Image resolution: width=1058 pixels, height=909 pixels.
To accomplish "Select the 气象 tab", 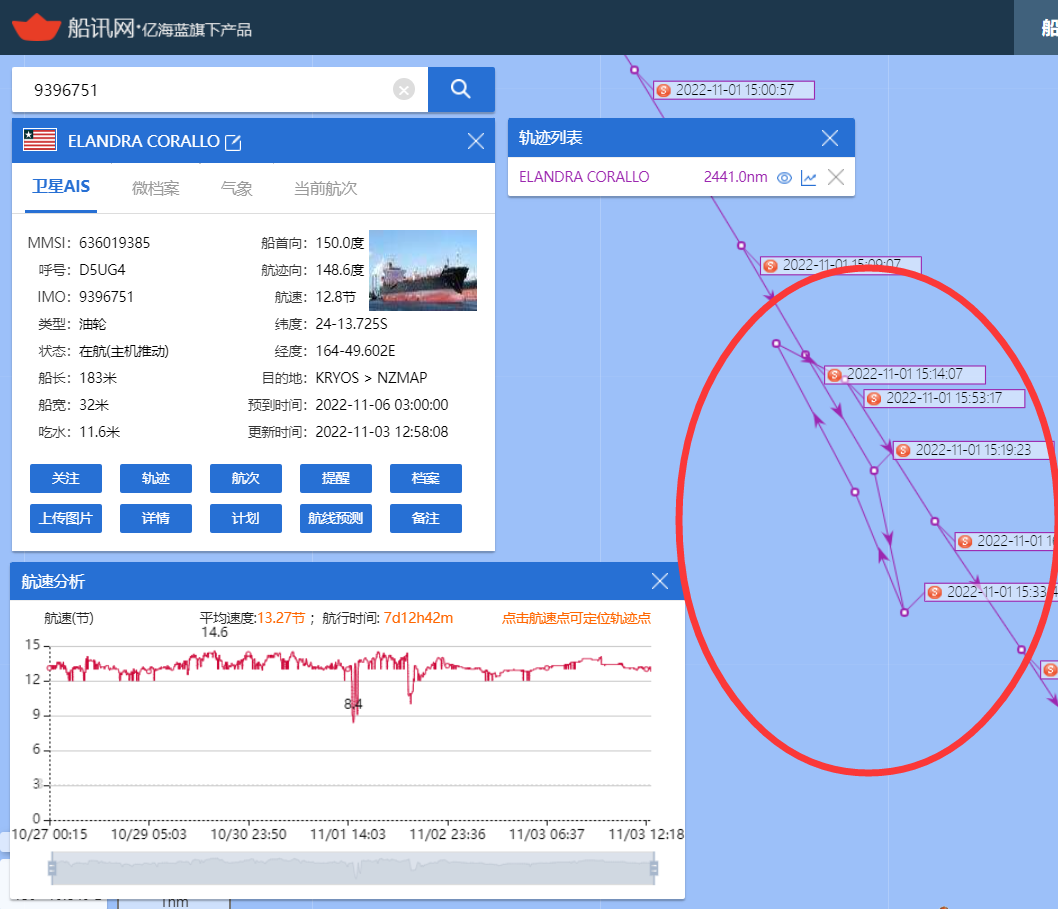I will pos(237,188).
